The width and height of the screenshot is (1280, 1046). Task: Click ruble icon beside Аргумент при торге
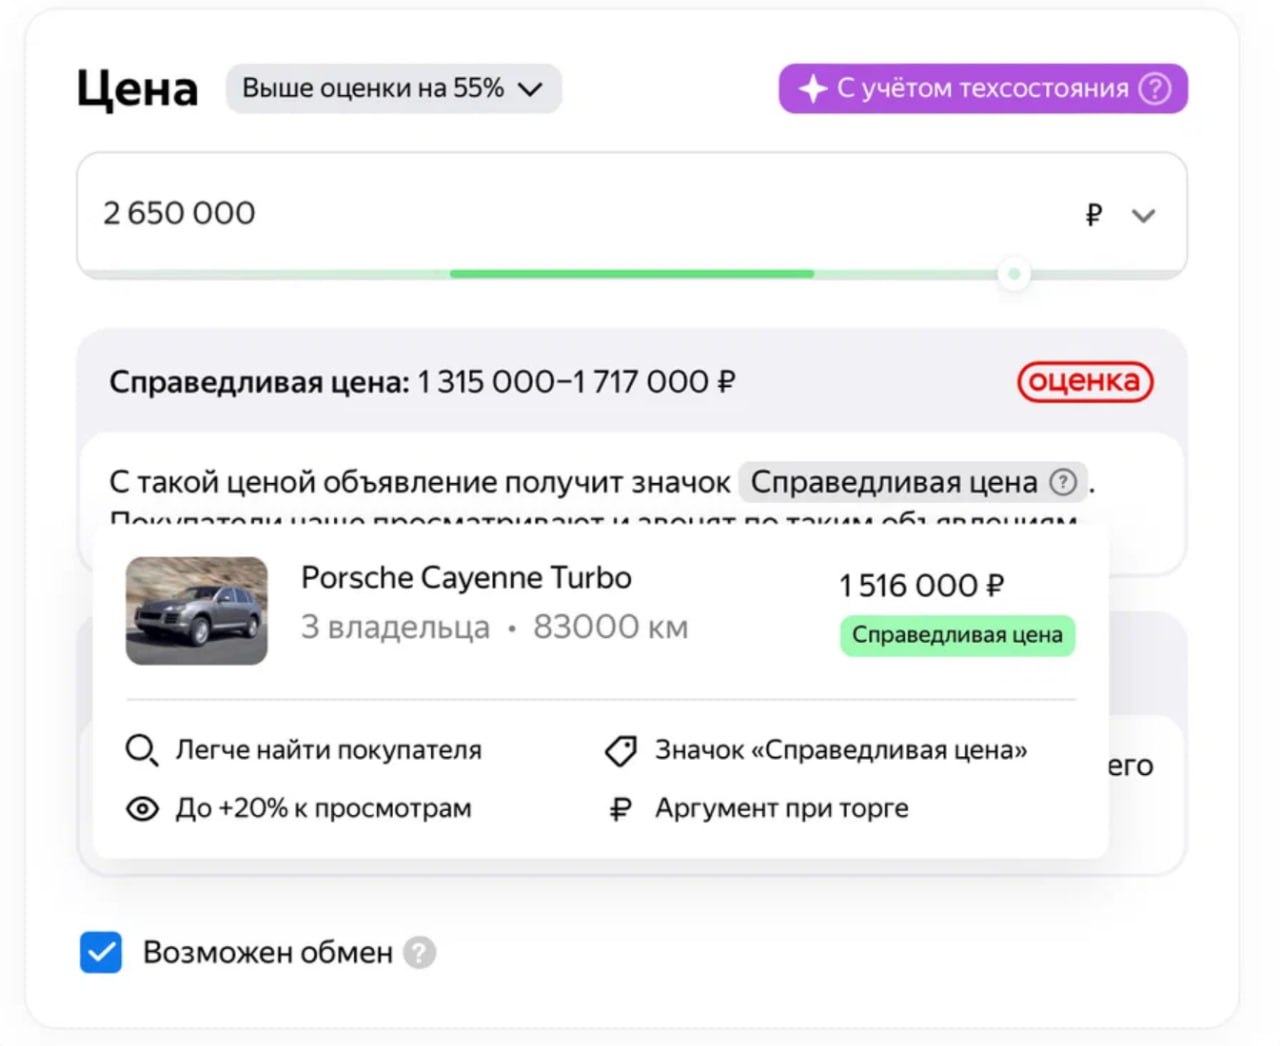[x=621, y=809]
